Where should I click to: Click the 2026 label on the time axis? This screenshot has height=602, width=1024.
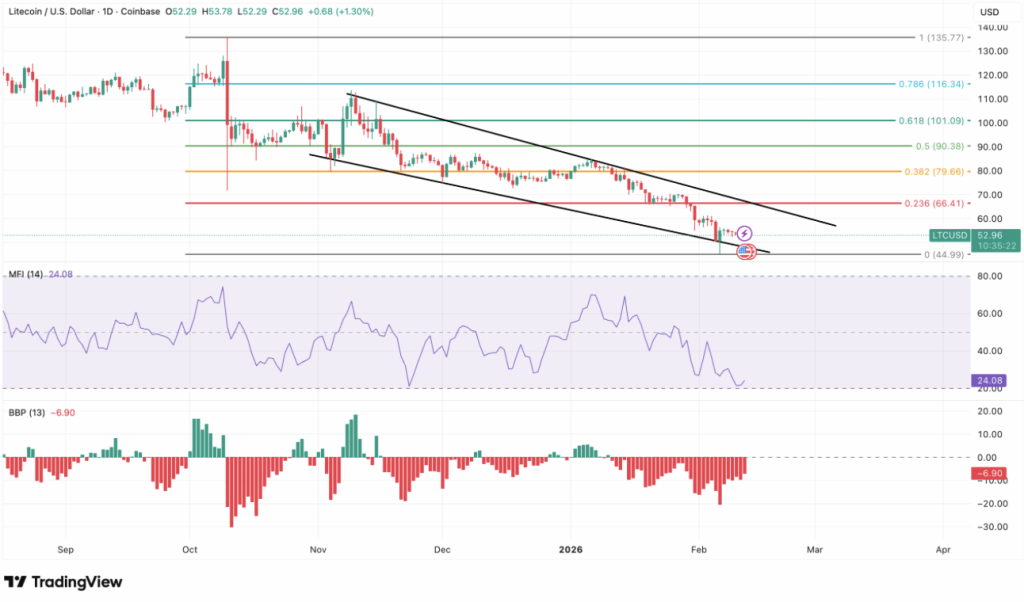tap(570, 550)
